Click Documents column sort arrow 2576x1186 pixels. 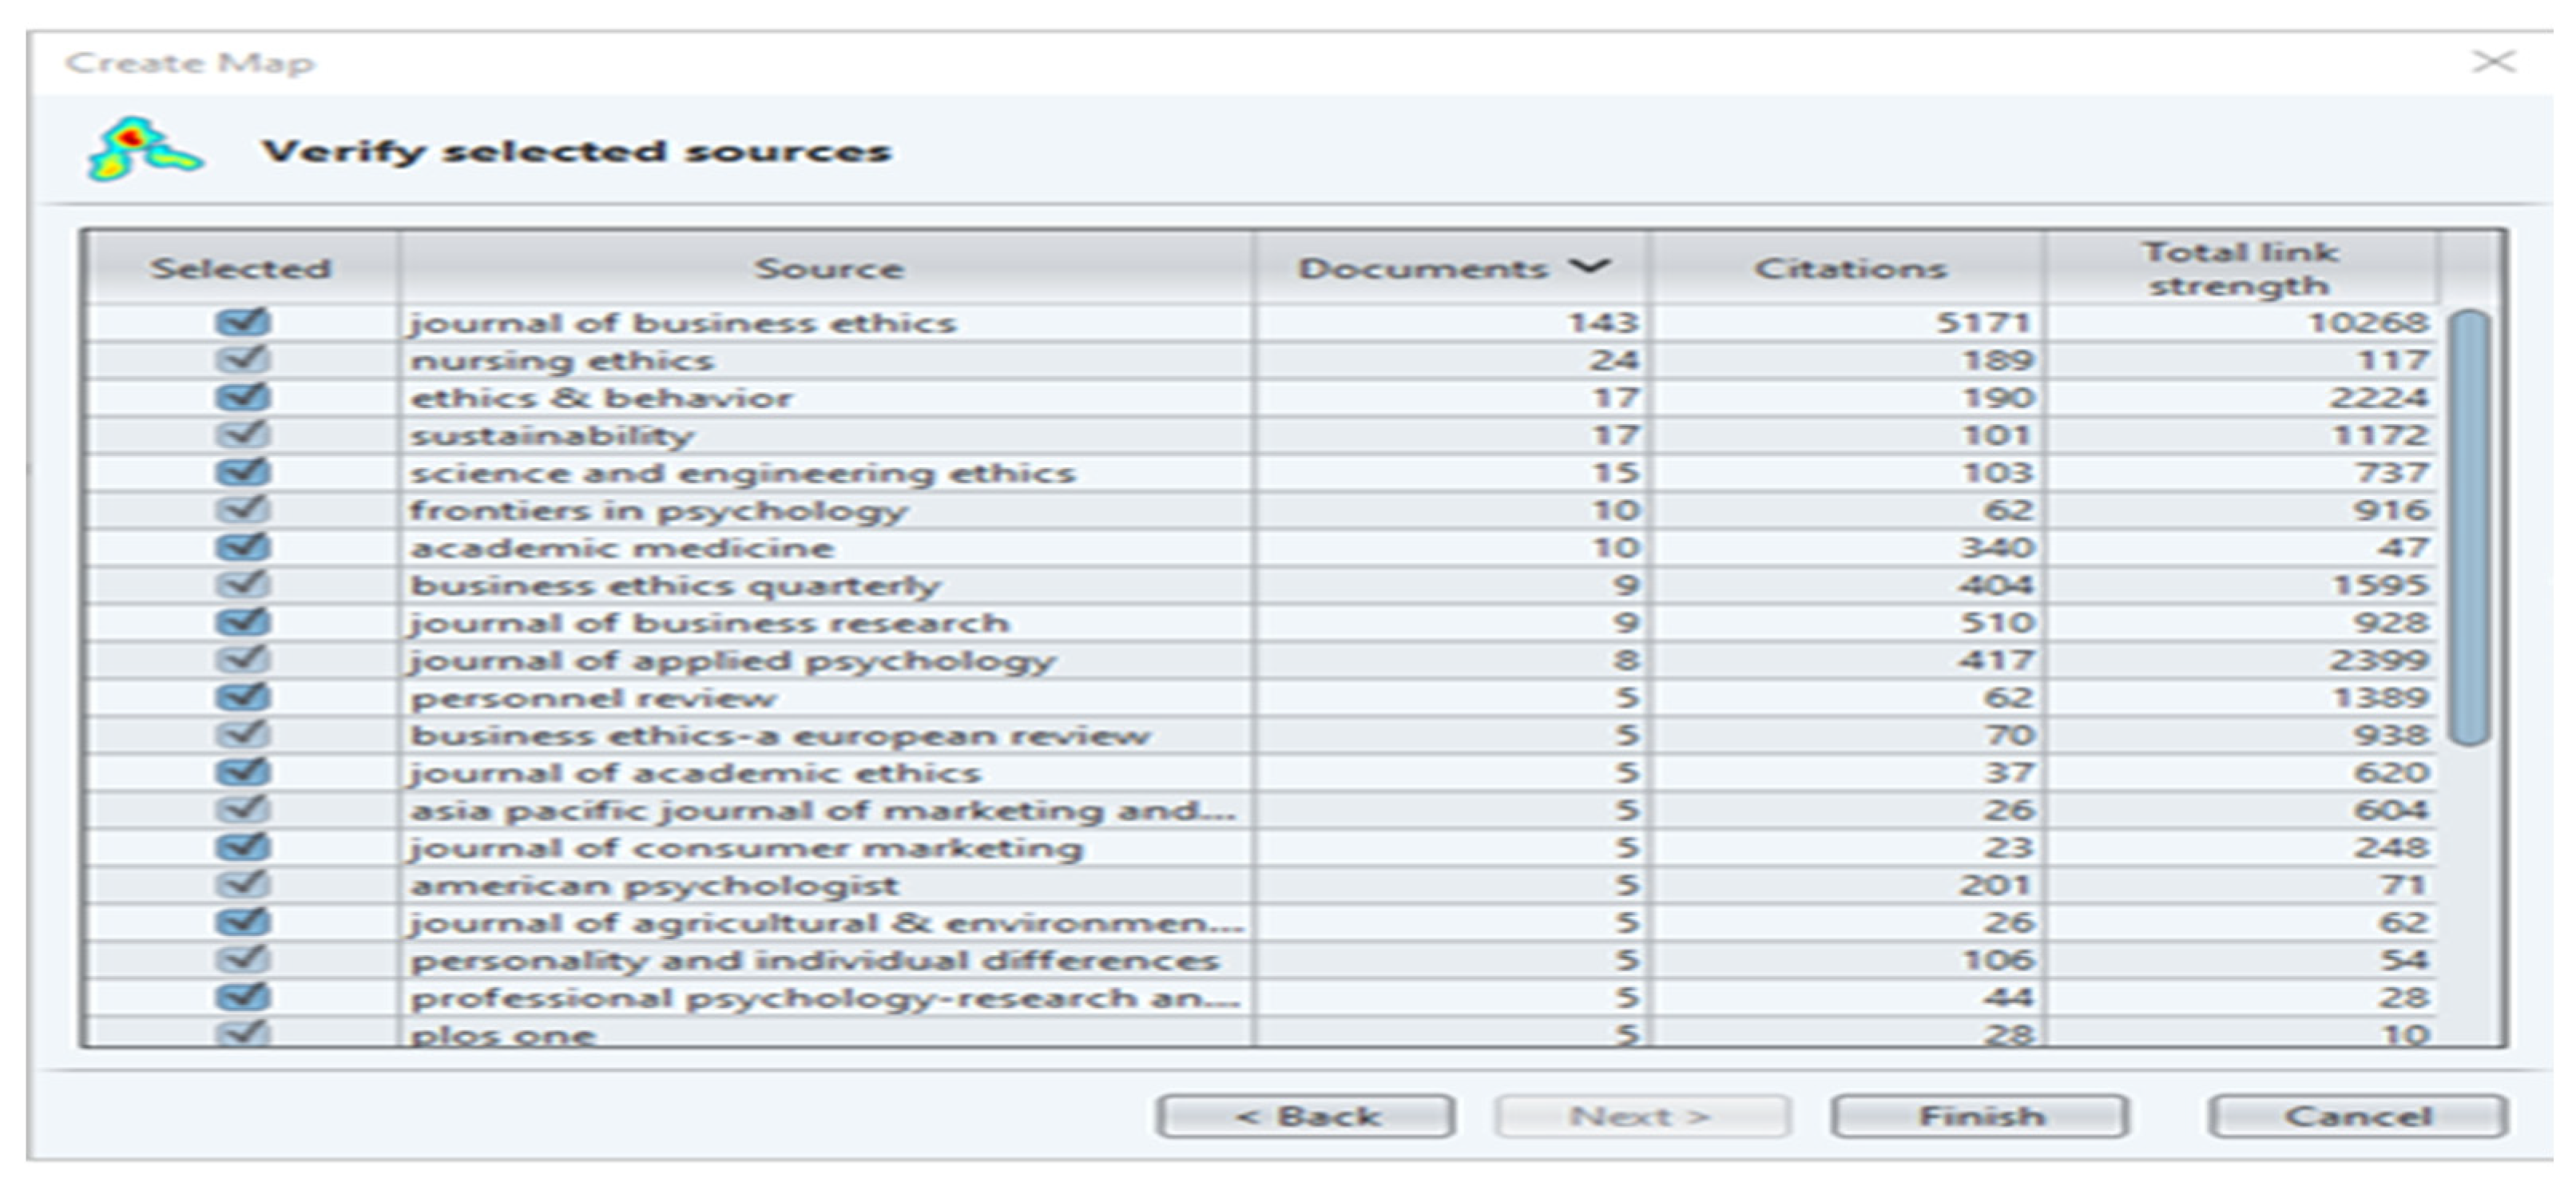pos(1589,266)
